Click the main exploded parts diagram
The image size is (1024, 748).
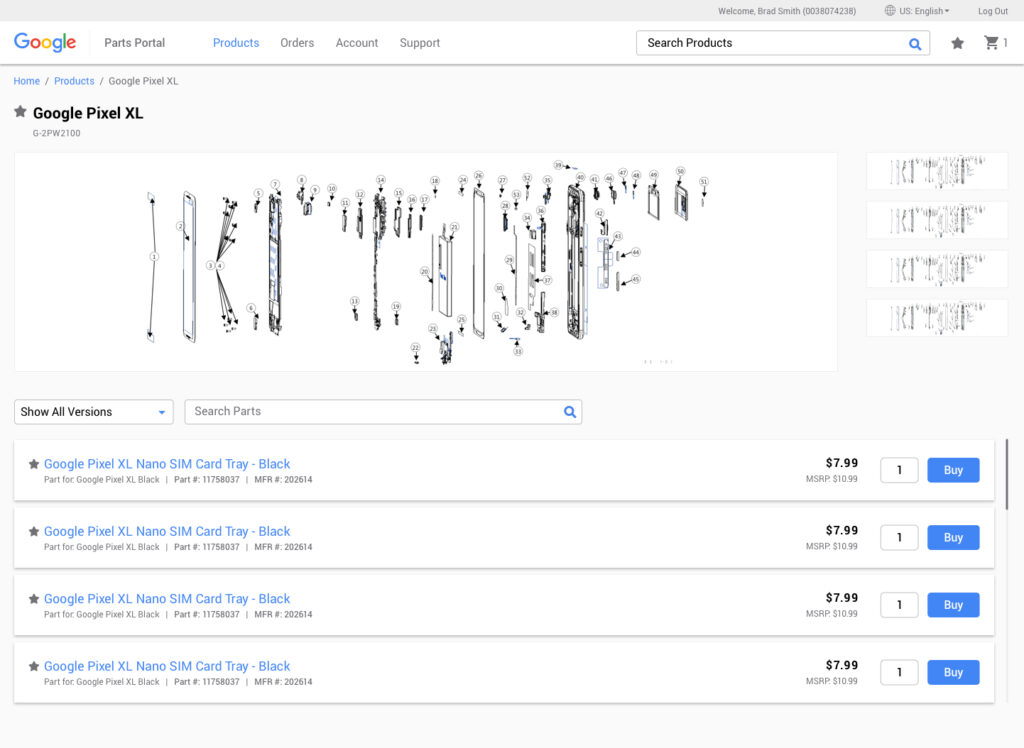coord(426,262)
